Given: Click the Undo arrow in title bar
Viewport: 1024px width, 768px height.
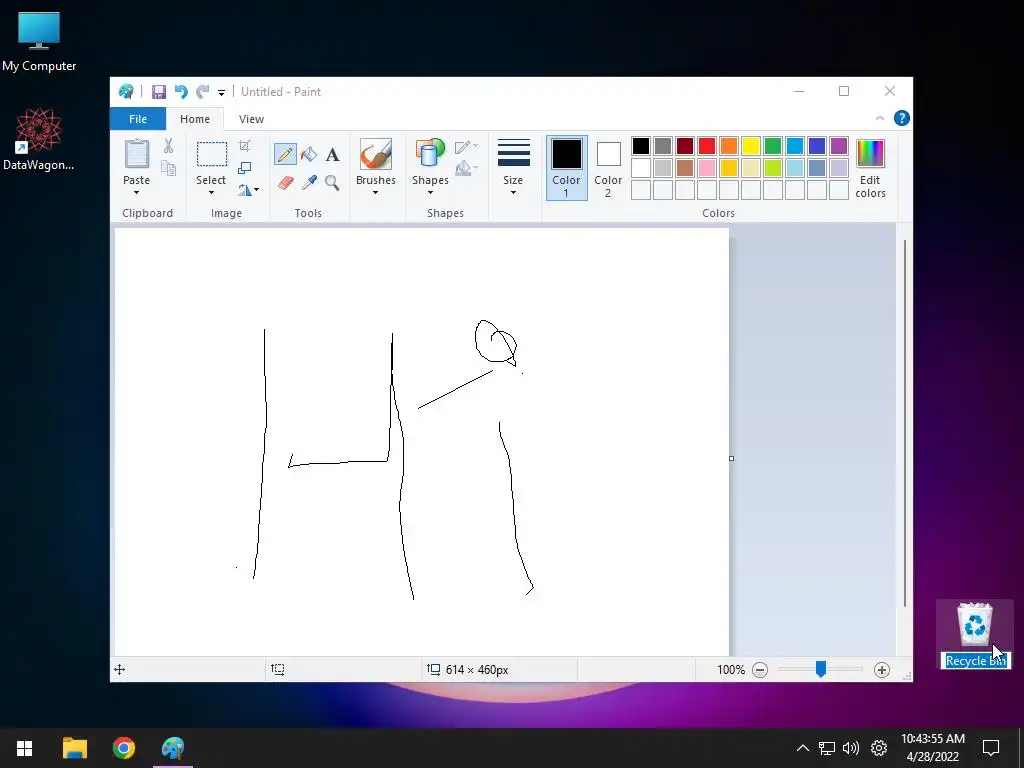Looking at the screenshot, I should (x=181, y=91).
